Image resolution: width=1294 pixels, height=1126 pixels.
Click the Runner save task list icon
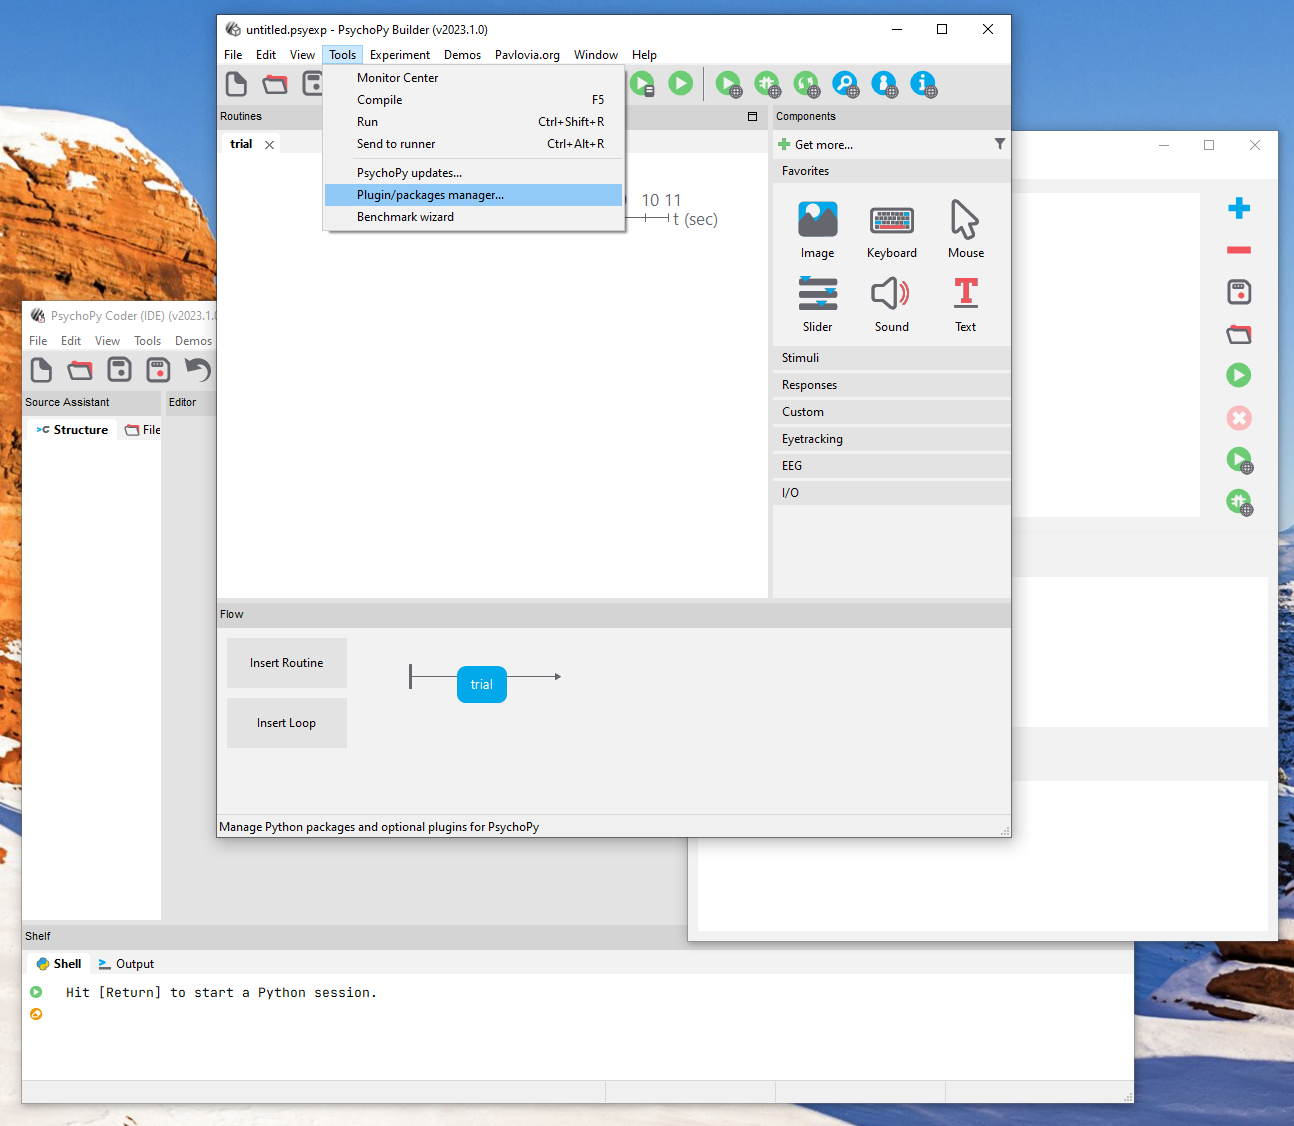click(x=1239, y=292)
